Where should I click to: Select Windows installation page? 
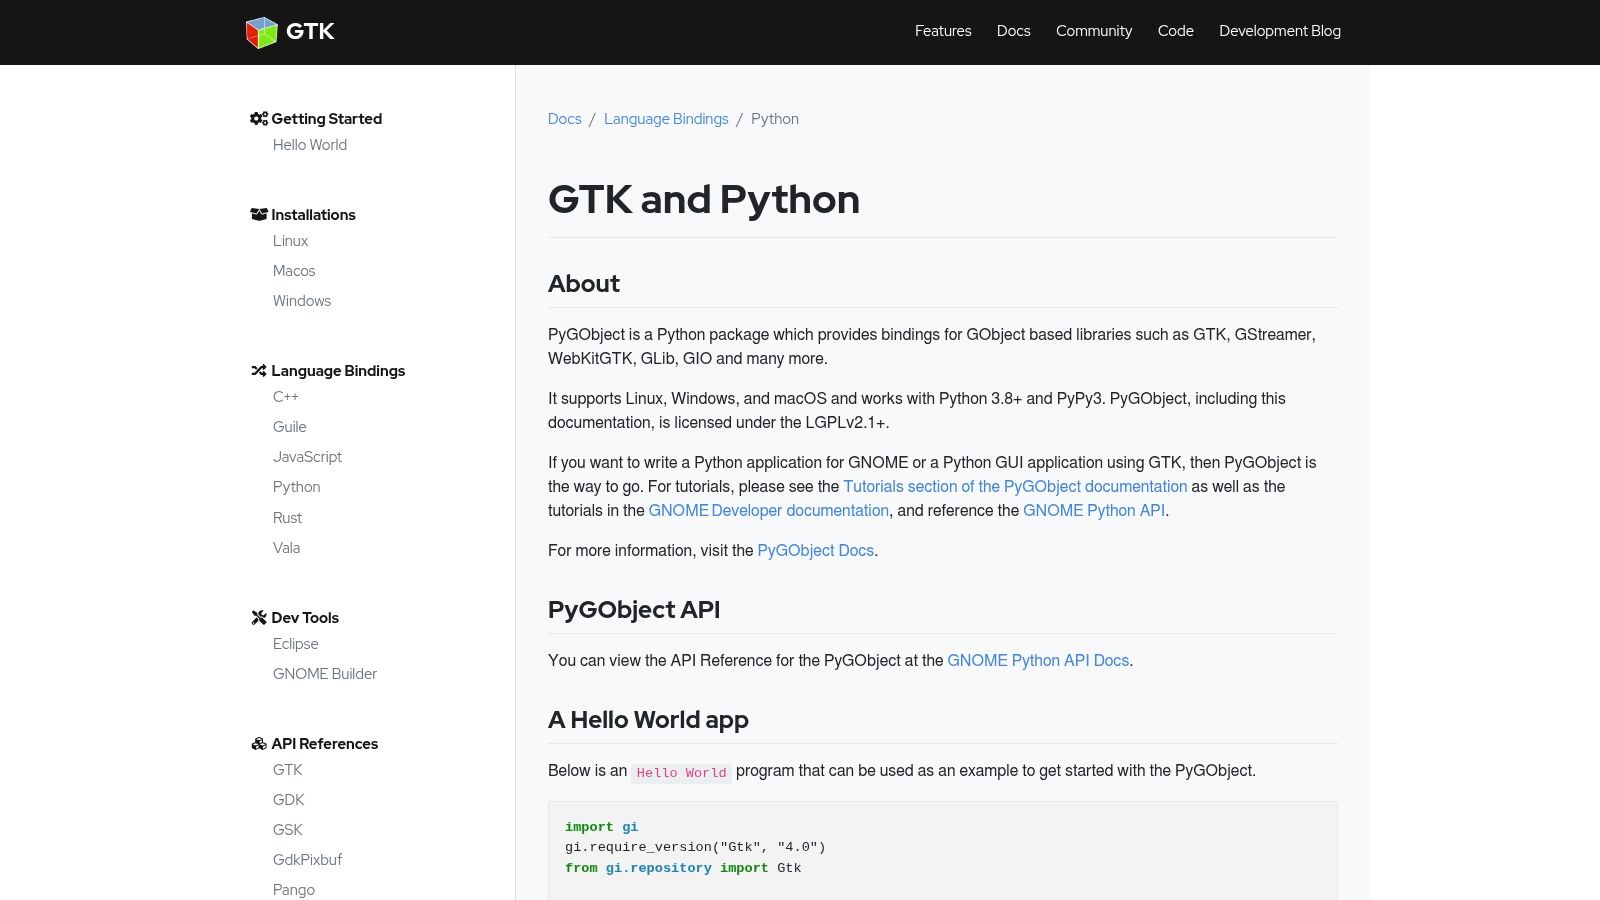[x=302, y=301]
